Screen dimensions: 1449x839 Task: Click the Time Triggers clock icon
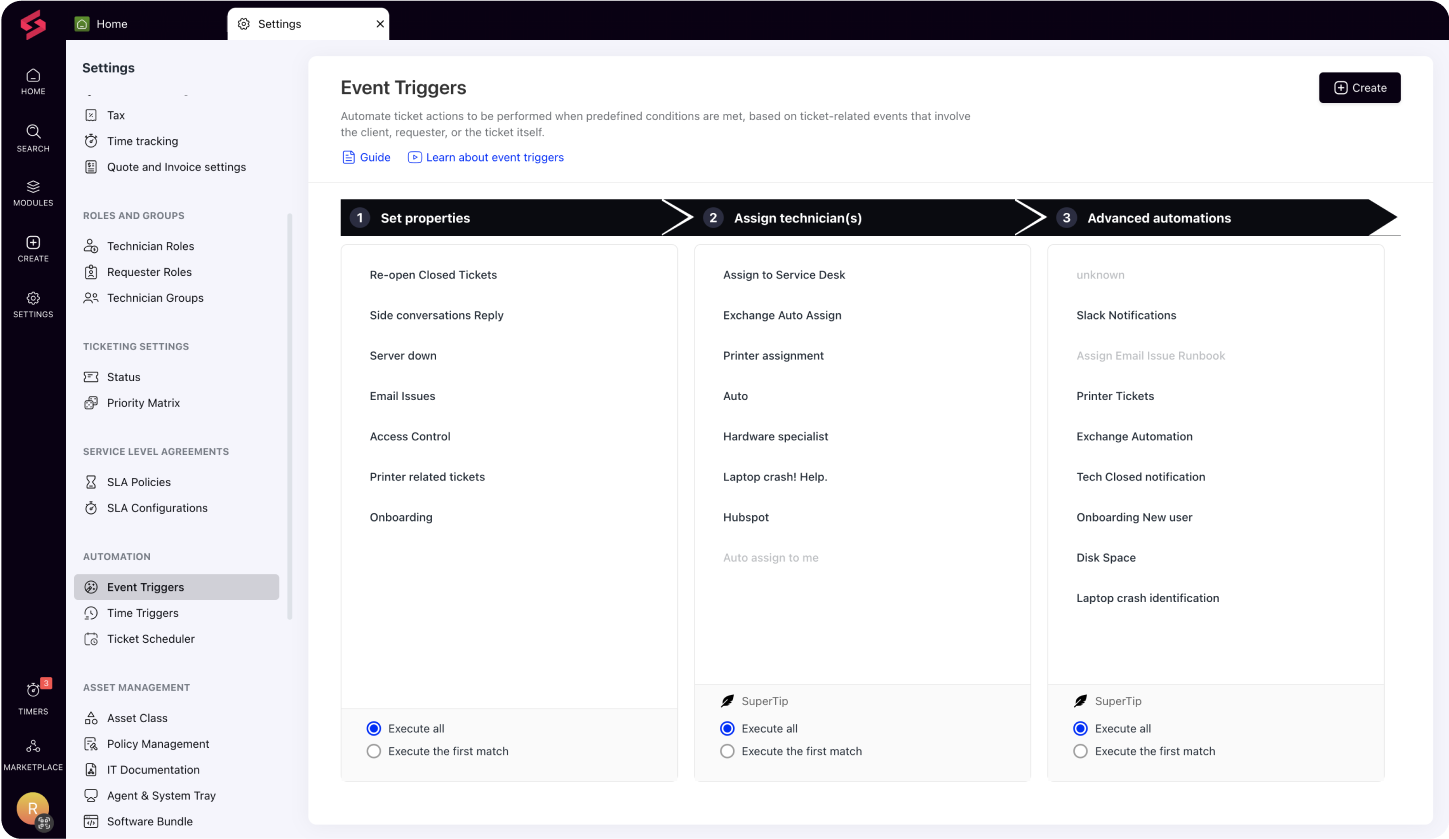(x=92, y=613)
